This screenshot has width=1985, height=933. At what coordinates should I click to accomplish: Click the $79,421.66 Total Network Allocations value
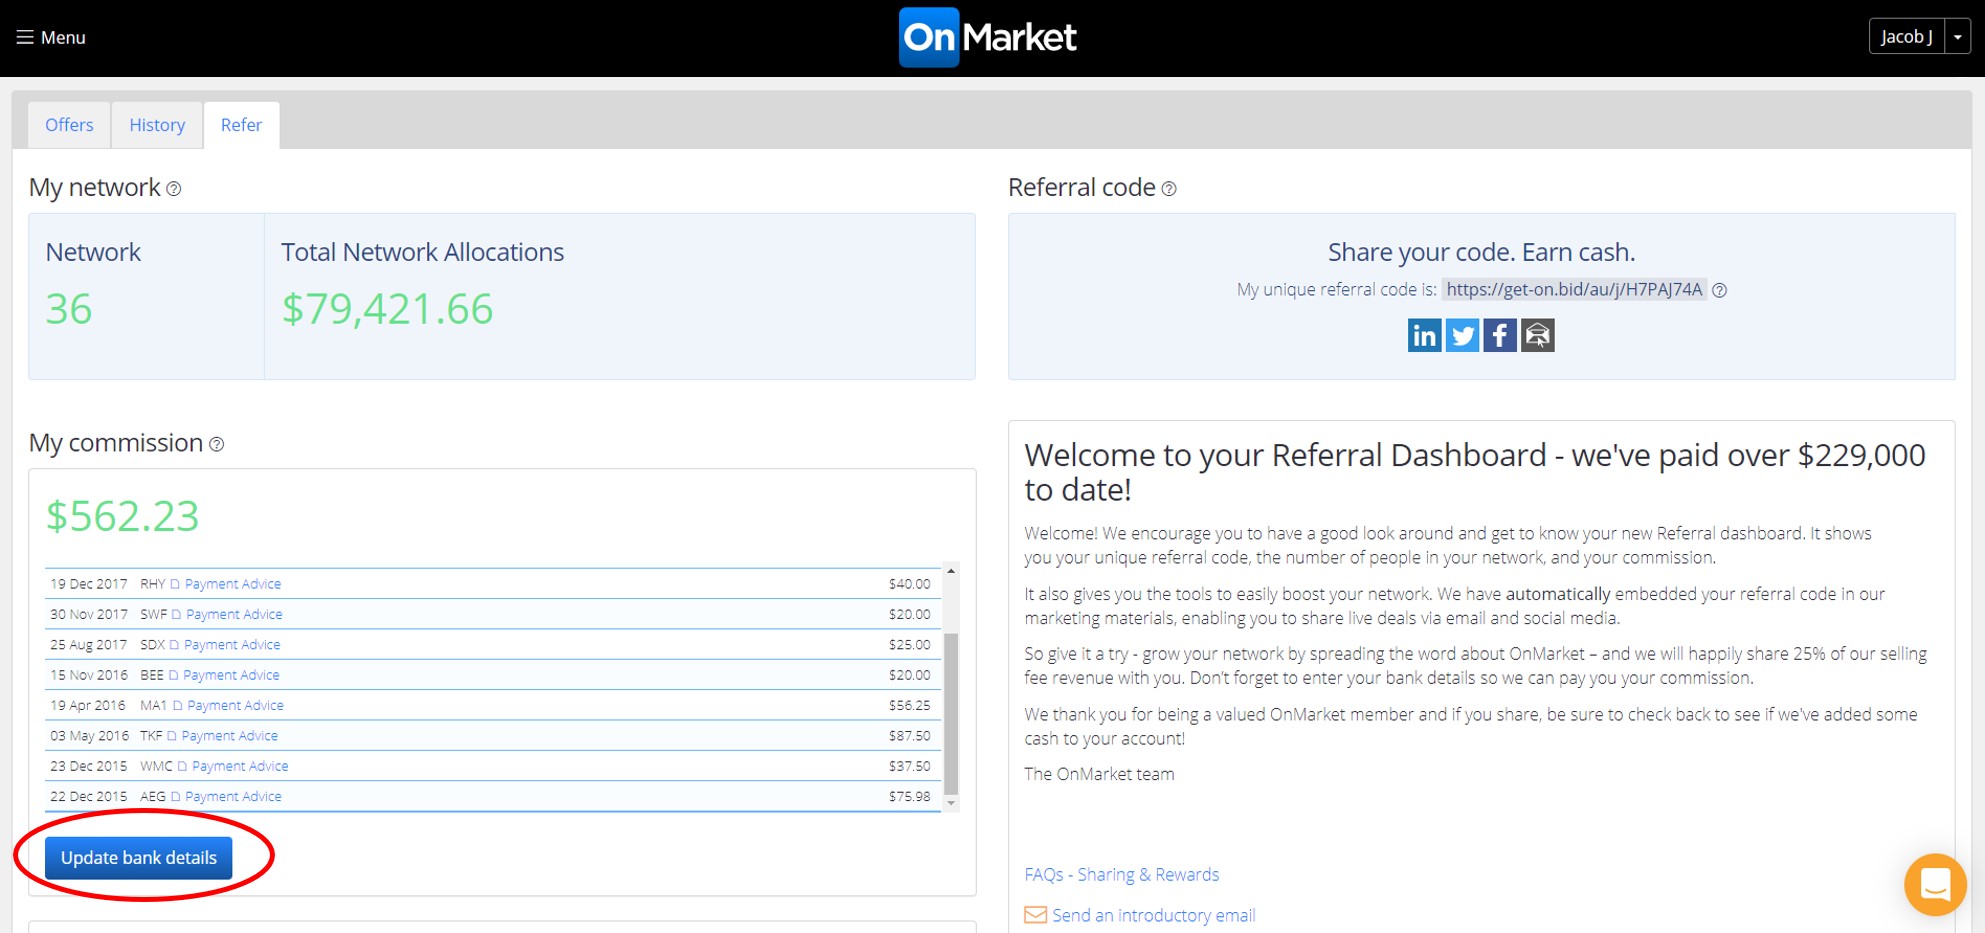tap(387, 309)
